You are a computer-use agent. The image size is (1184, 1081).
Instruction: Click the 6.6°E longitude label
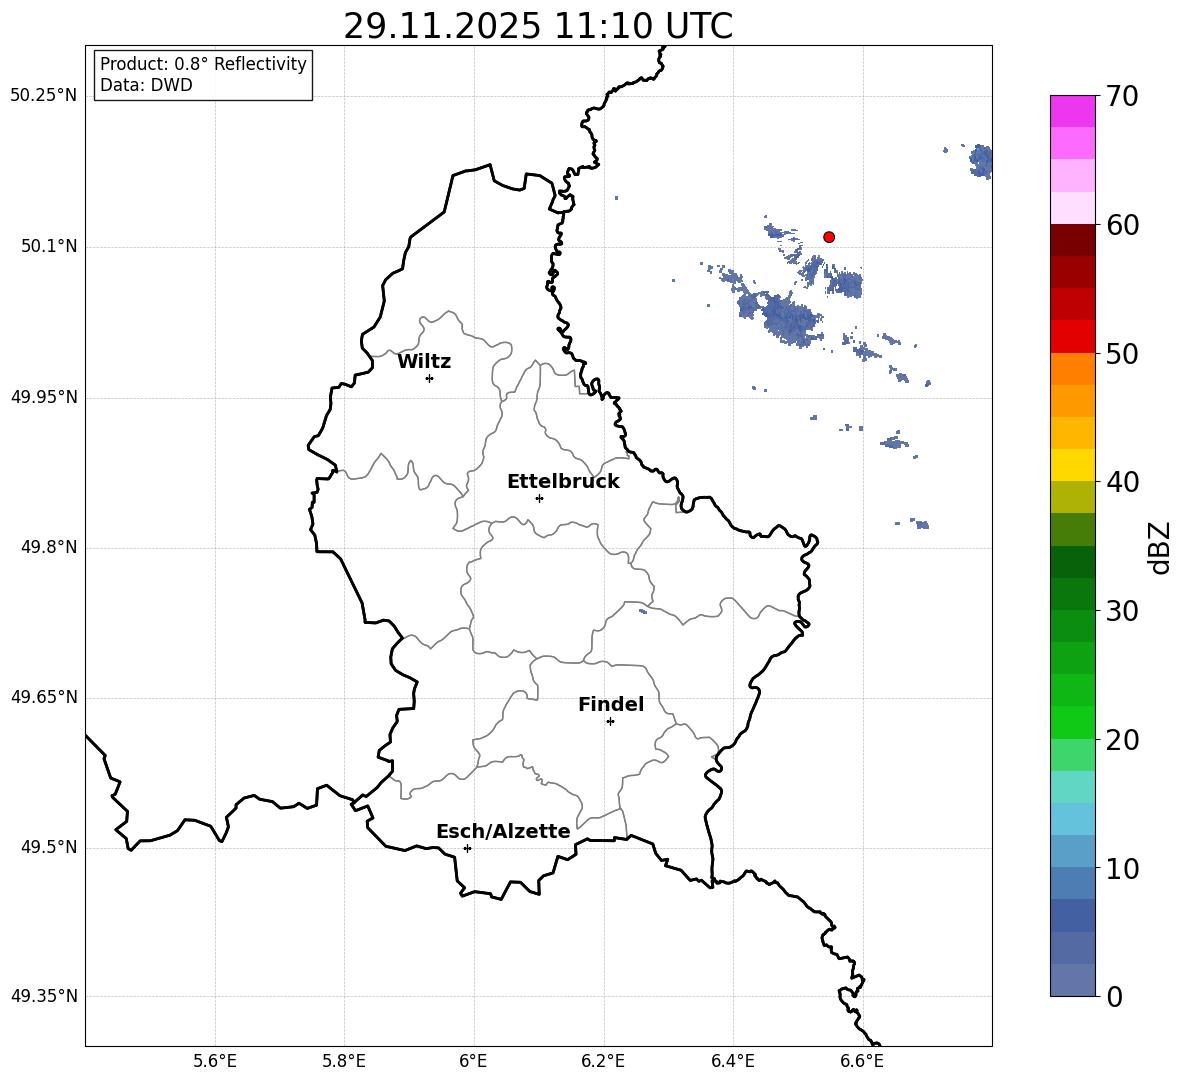coord(862,1061)
